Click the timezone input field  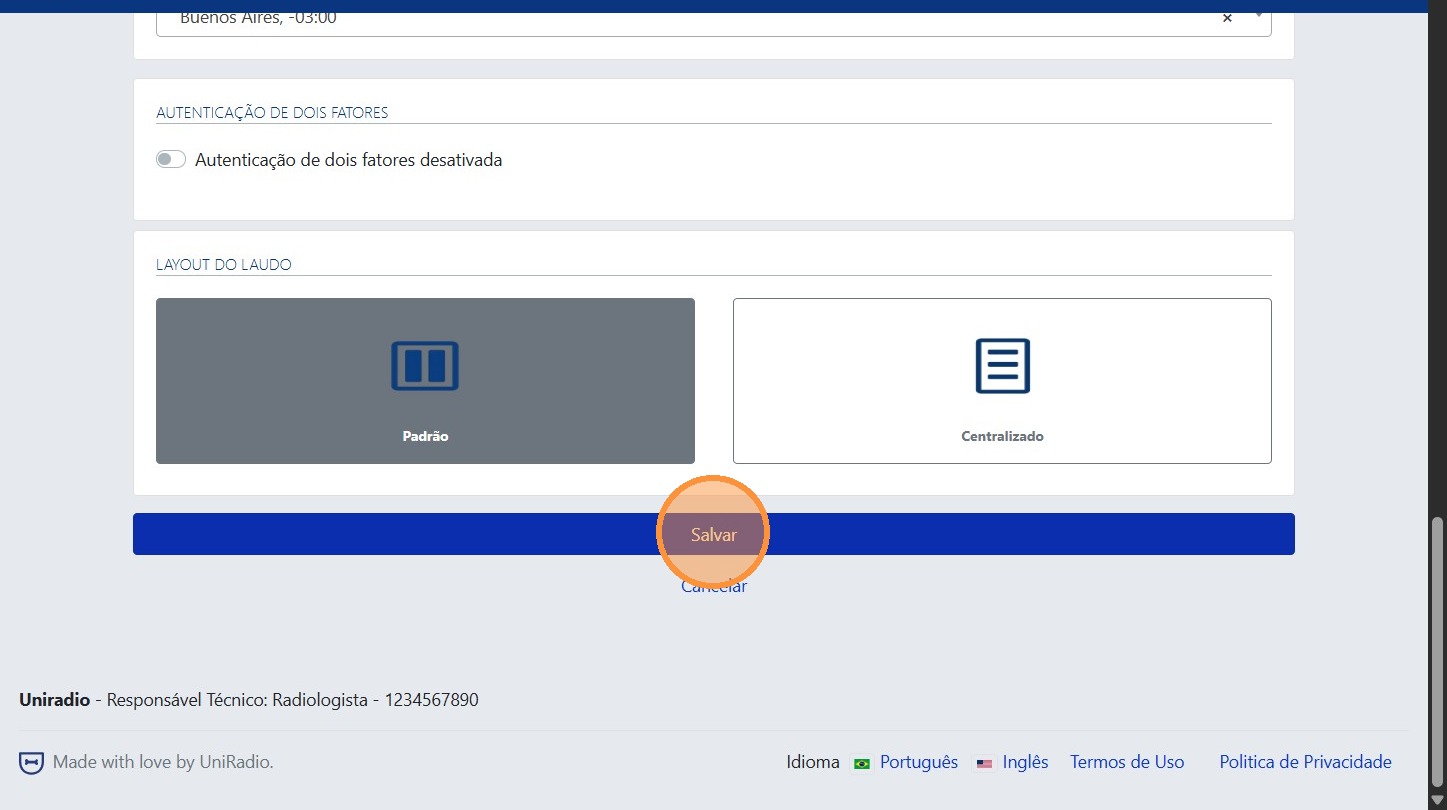coord(600,17)
